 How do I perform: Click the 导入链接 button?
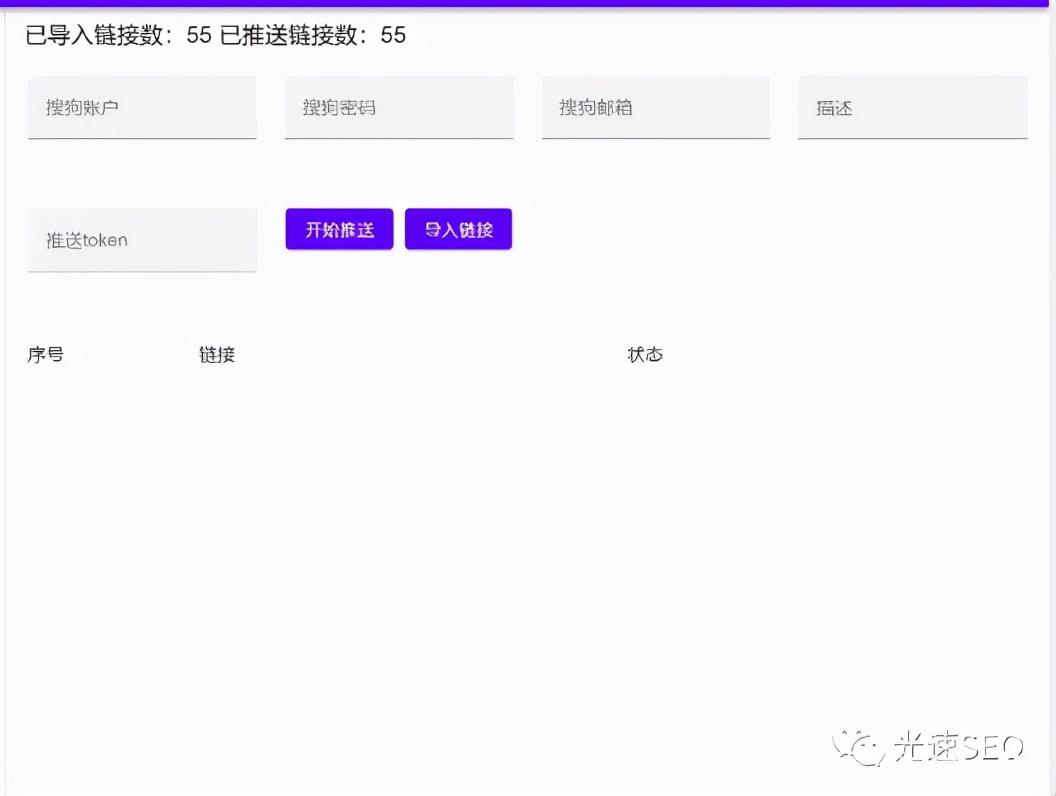click(459, 230)
